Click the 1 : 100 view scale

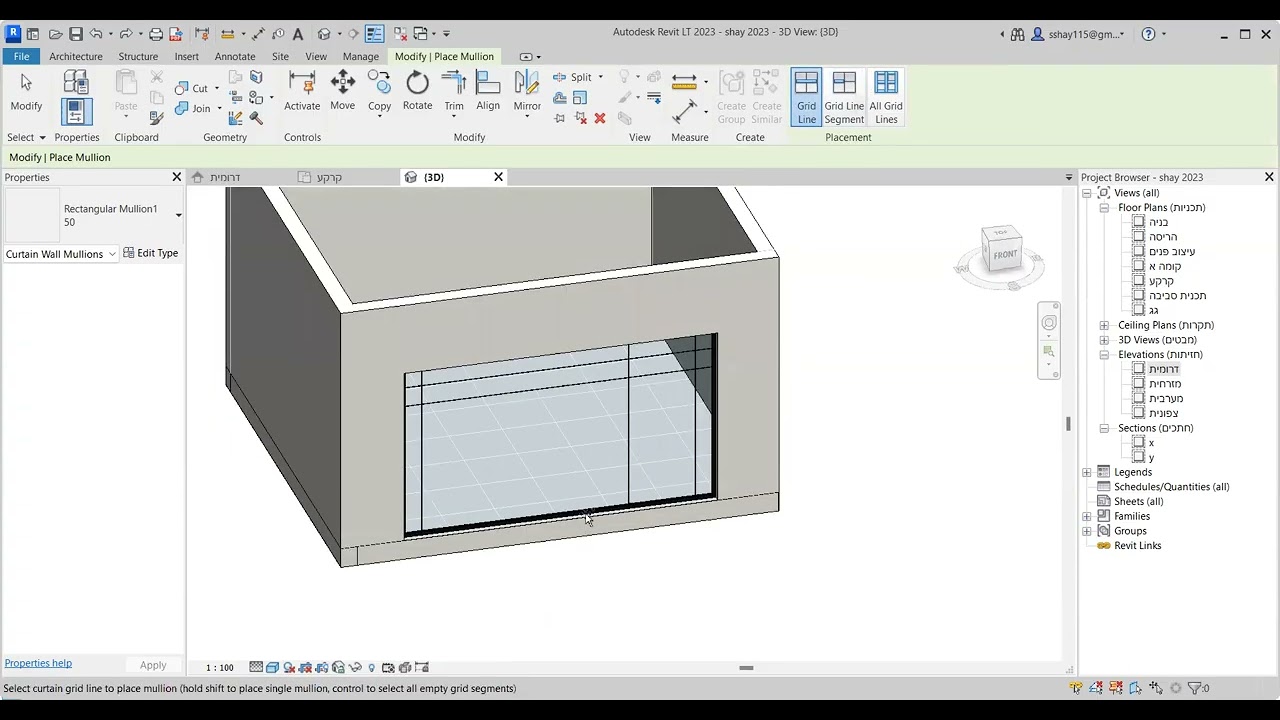pos(219,667)
